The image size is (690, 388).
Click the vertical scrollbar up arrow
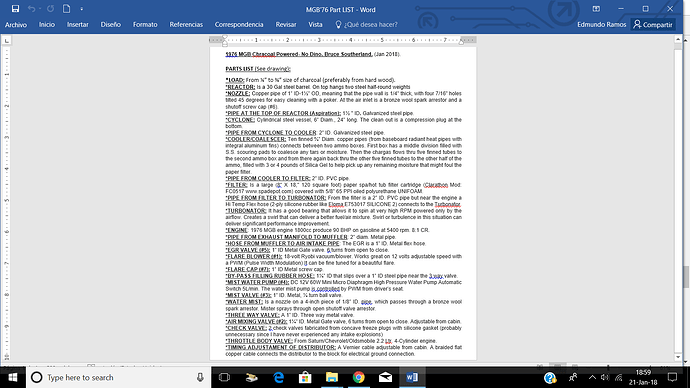point(678,40)
